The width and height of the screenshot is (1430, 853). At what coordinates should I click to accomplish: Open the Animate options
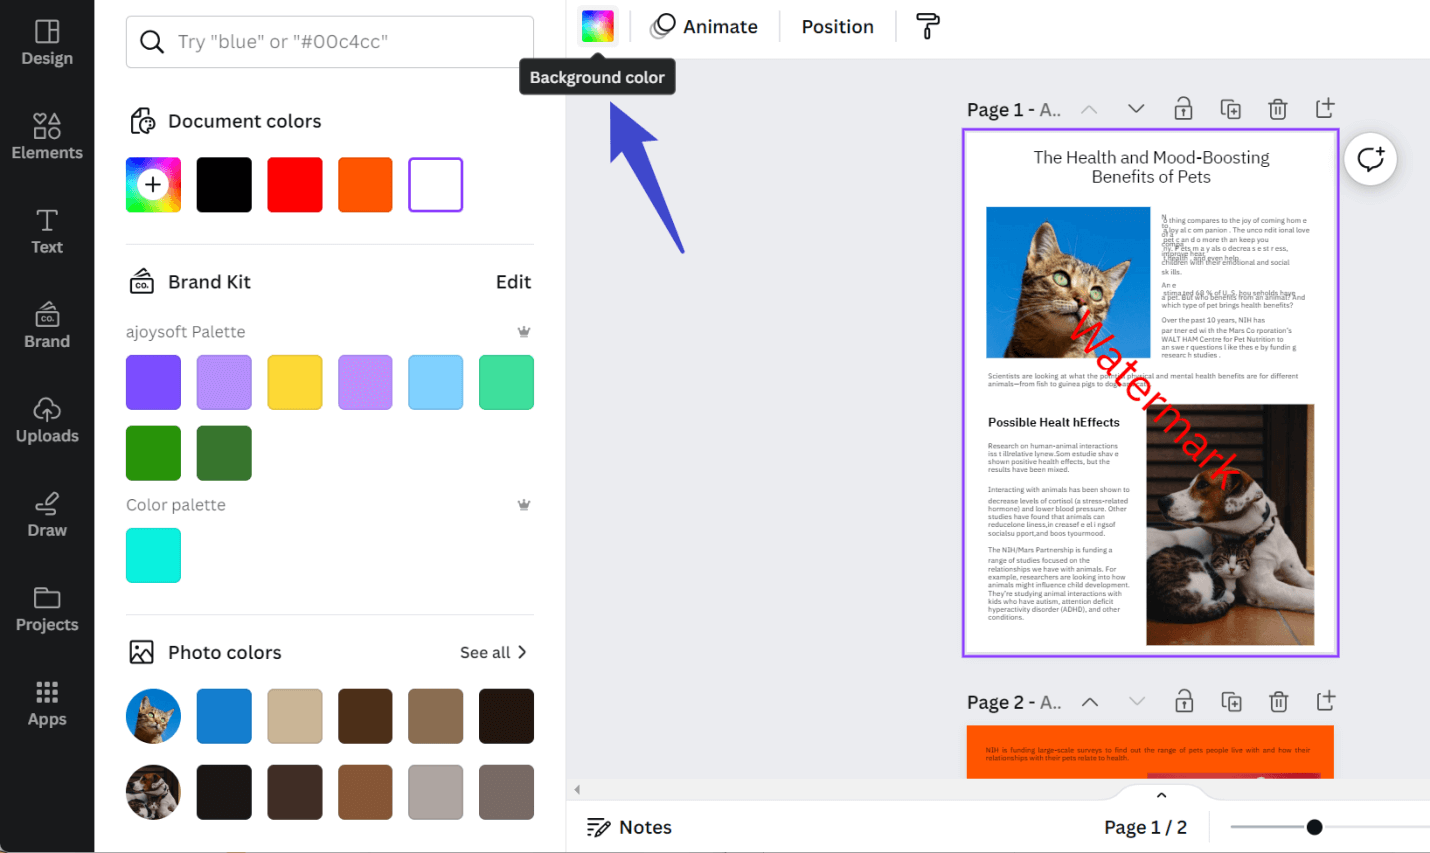[x=706, y=26]
